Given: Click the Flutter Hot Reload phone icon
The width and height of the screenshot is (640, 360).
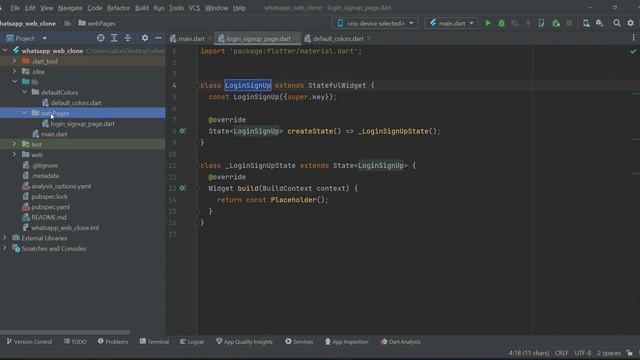Looking at the screenshot, I should 541,24.
